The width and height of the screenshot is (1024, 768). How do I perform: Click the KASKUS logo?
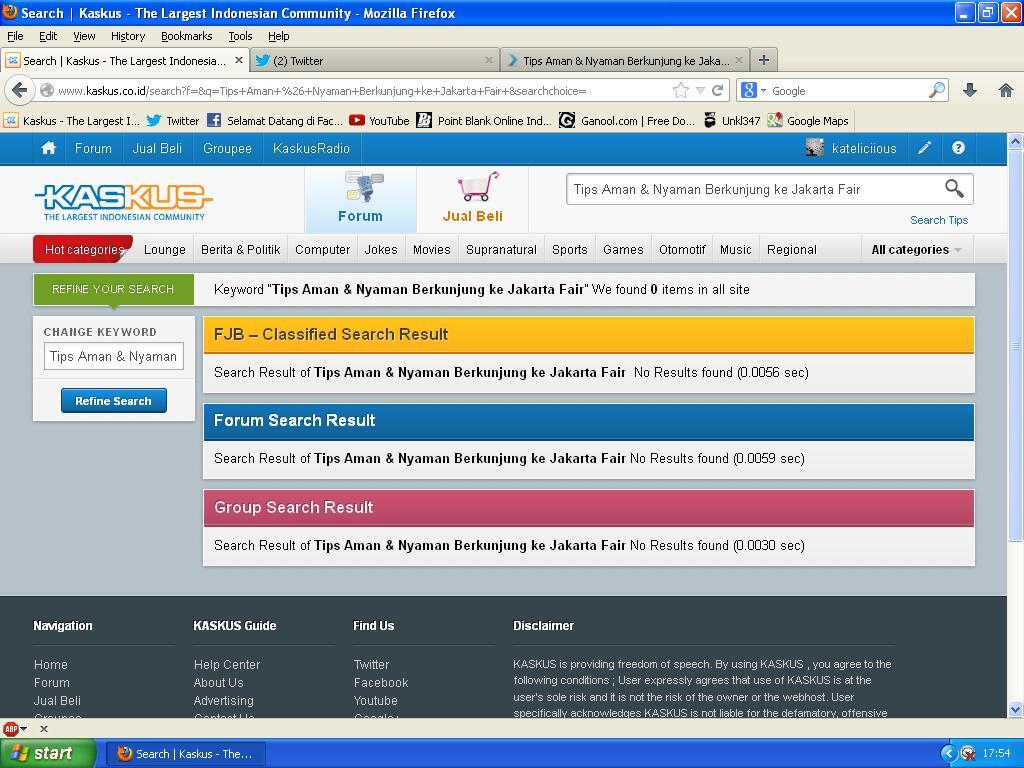(x=123, y=202)
